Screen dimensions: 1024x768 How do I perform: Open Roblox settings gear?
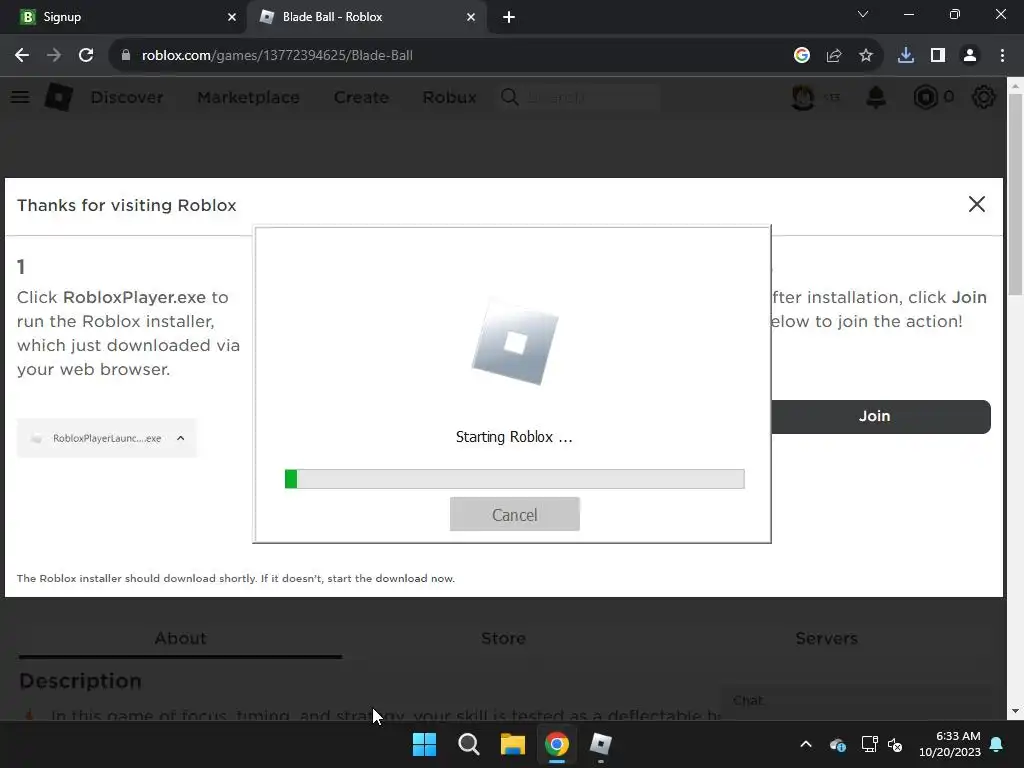tap(984, 97)
